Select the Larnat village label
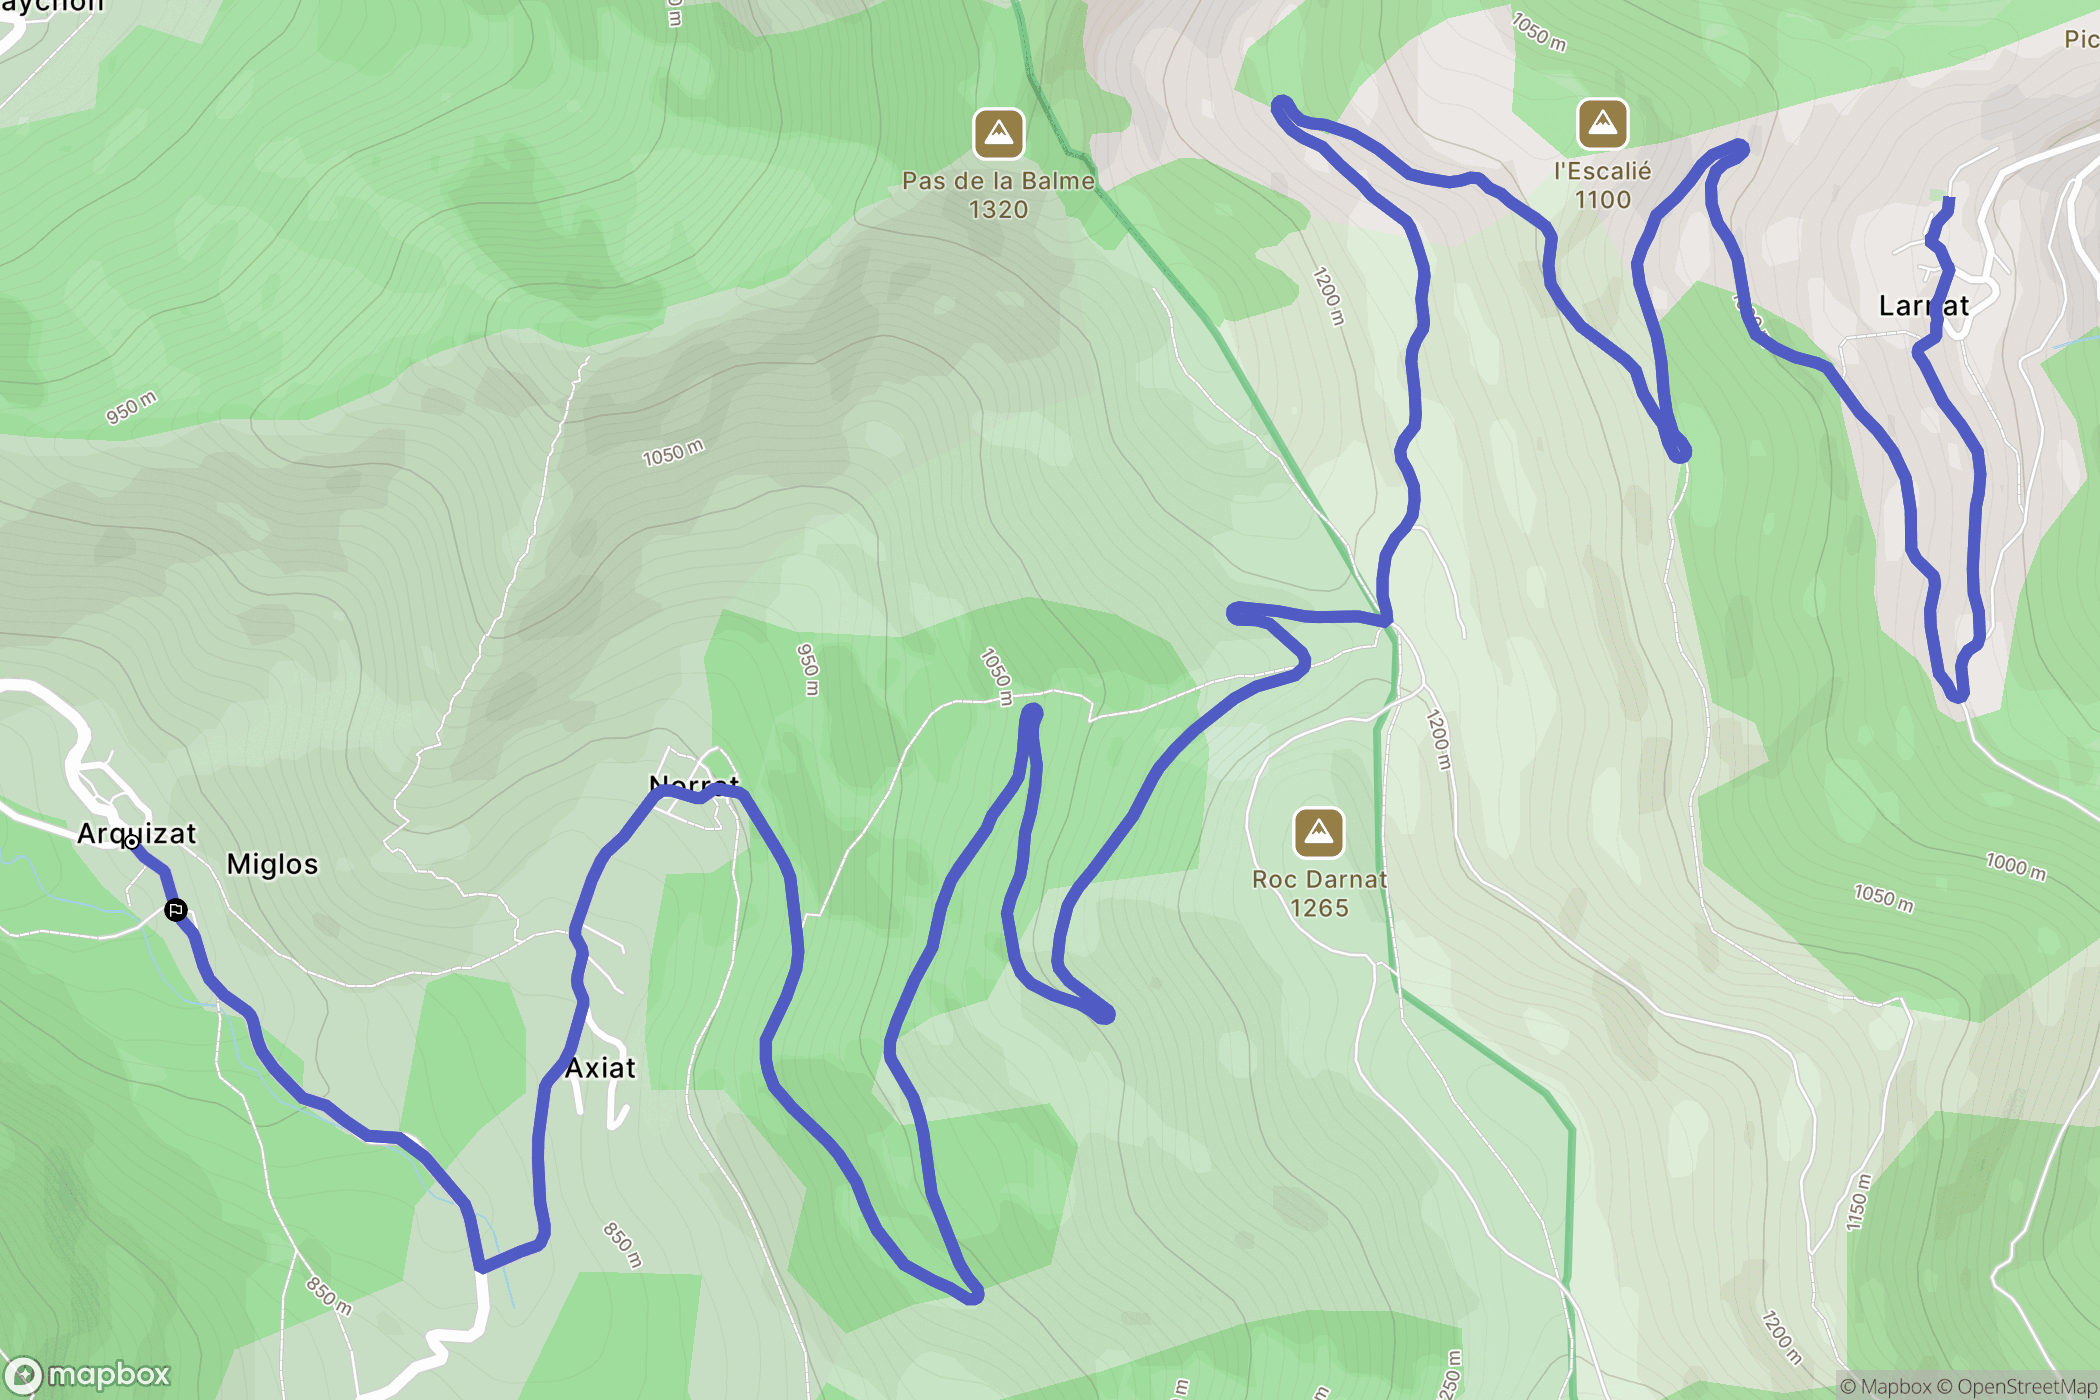The width and height of the screenshot is (2100, 1400). click(x=1923, y=306)
